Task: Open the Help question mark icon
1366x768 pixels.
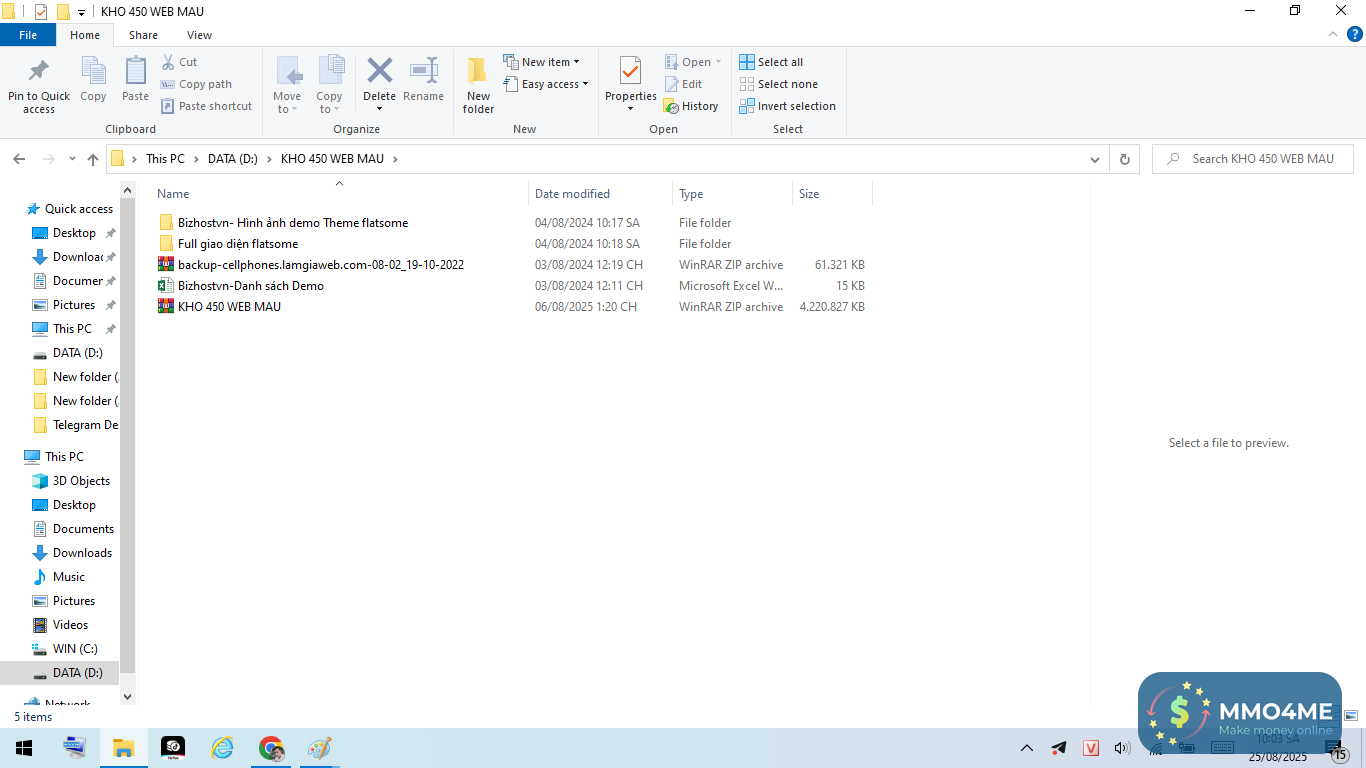Action: coord(1354,34)
